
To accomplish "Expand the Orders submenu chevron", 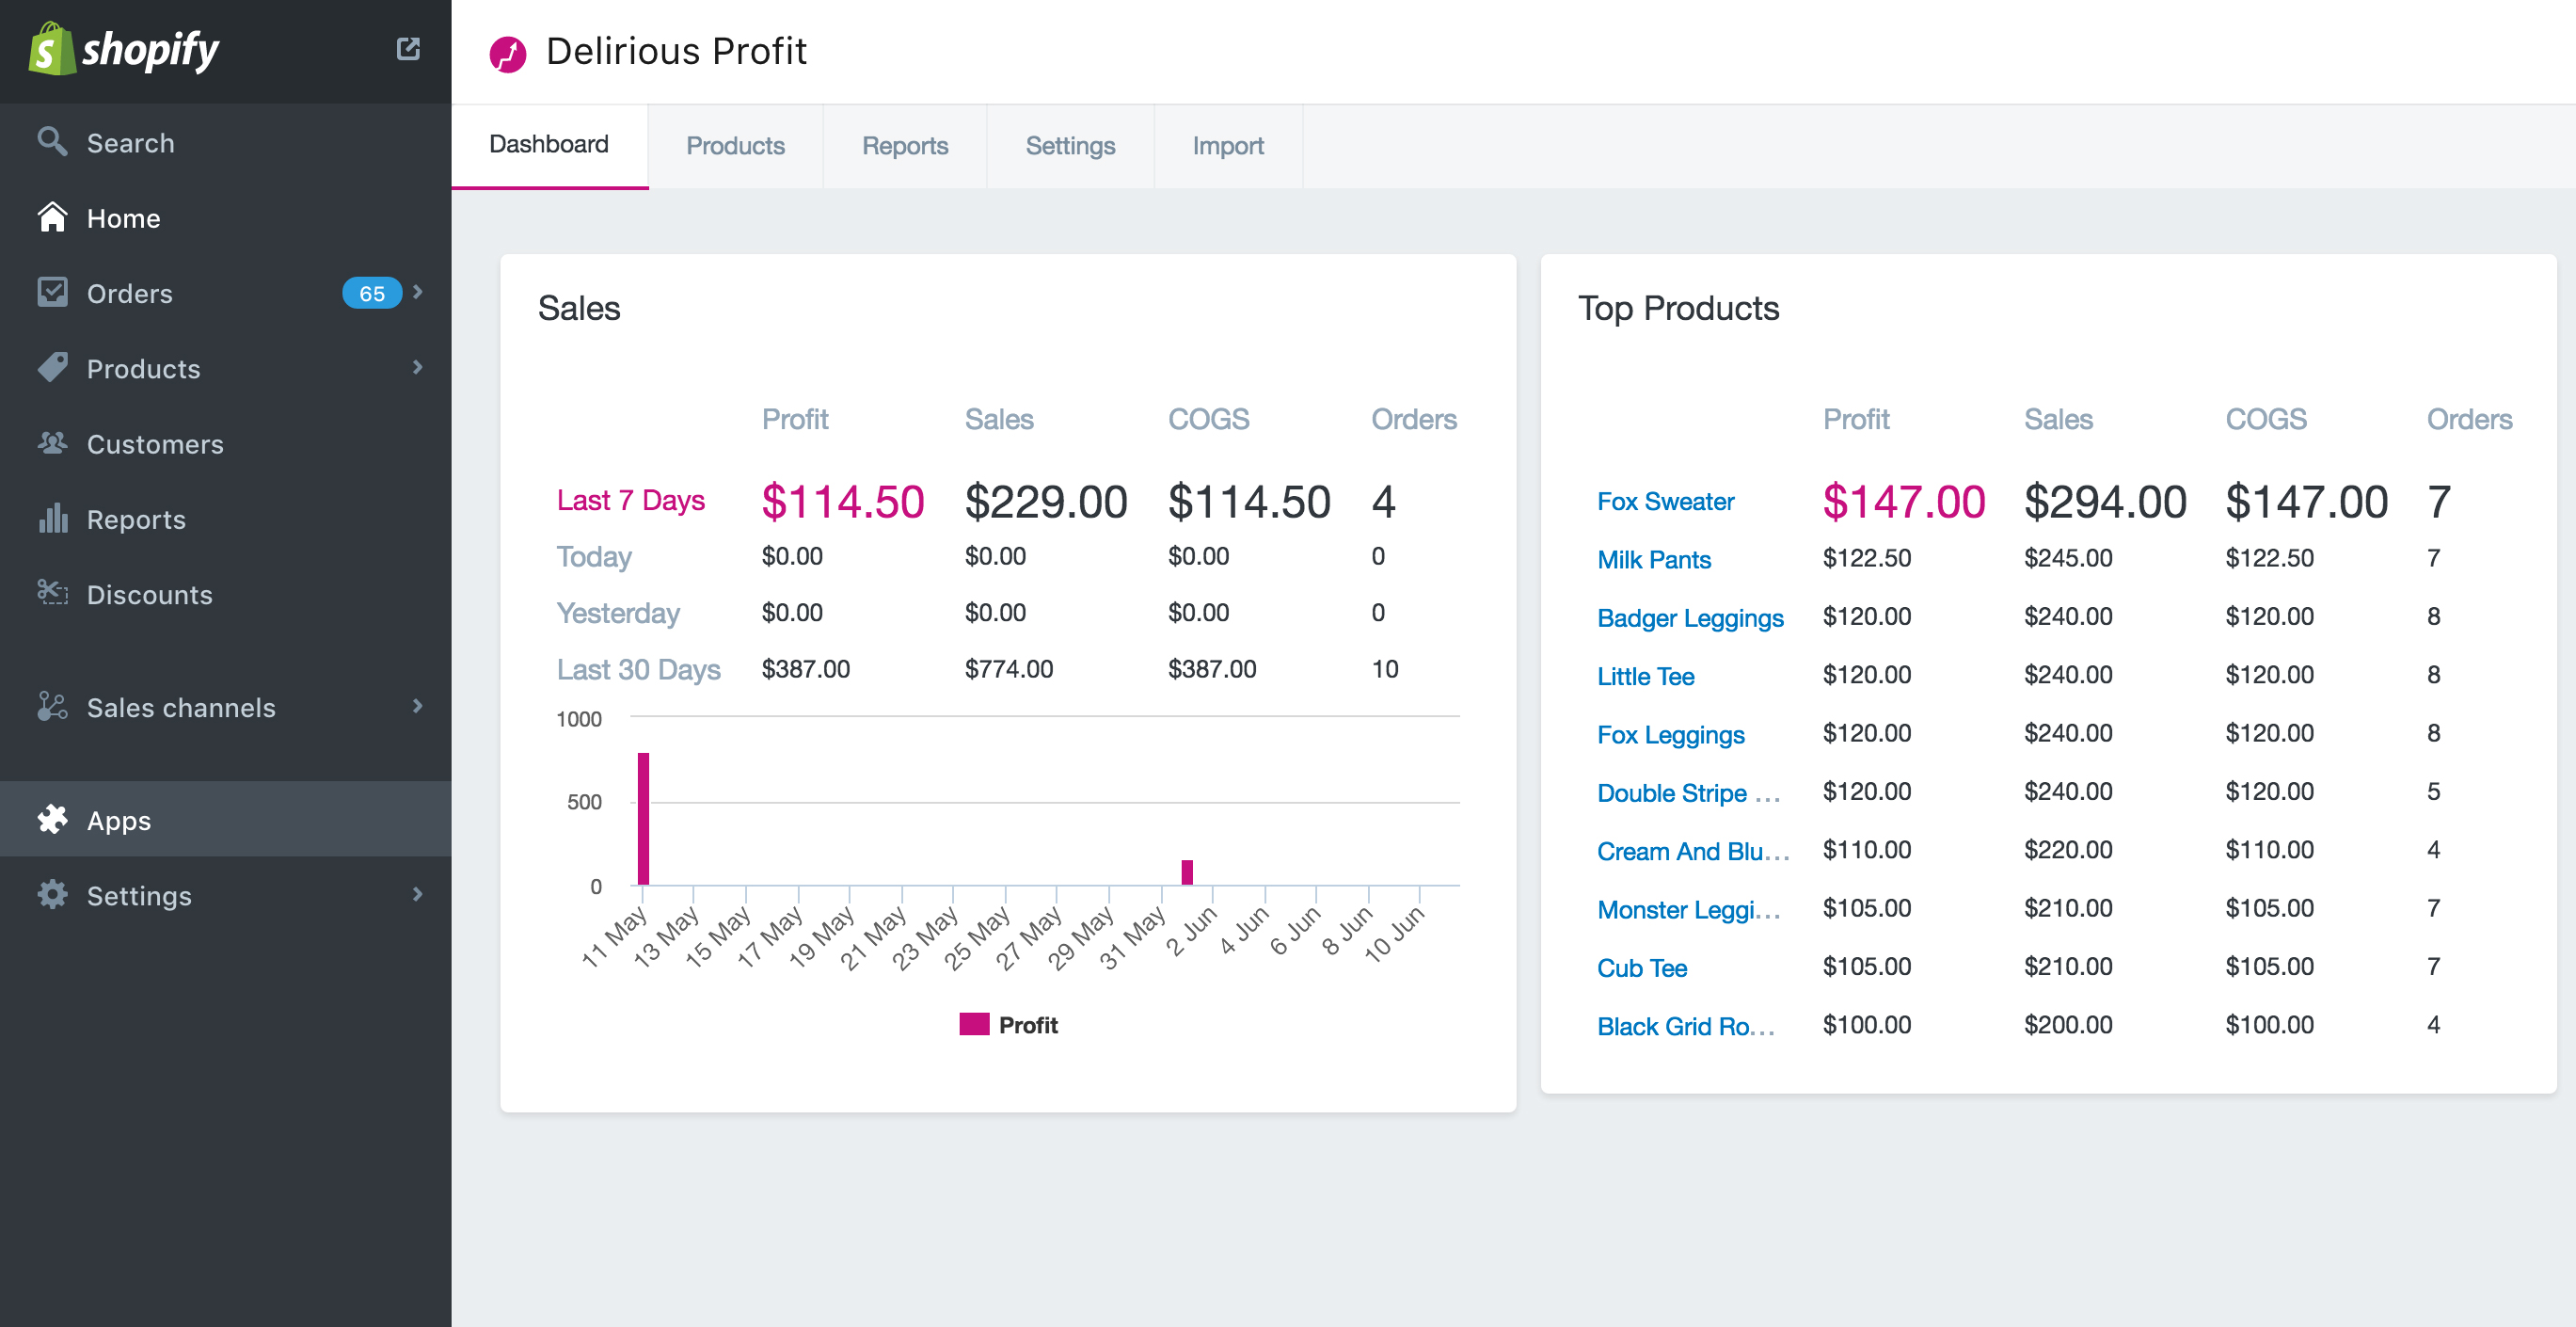I will click(418, 292).
